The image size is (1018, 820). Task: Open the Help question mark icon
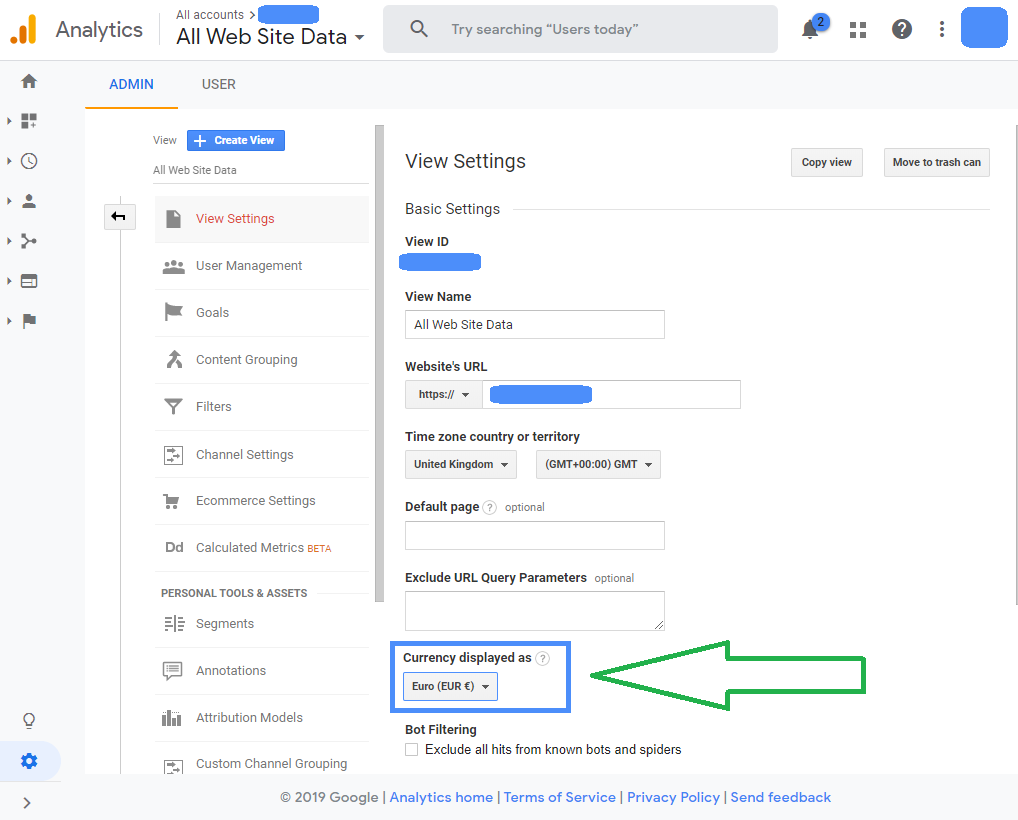click(901, 29)
